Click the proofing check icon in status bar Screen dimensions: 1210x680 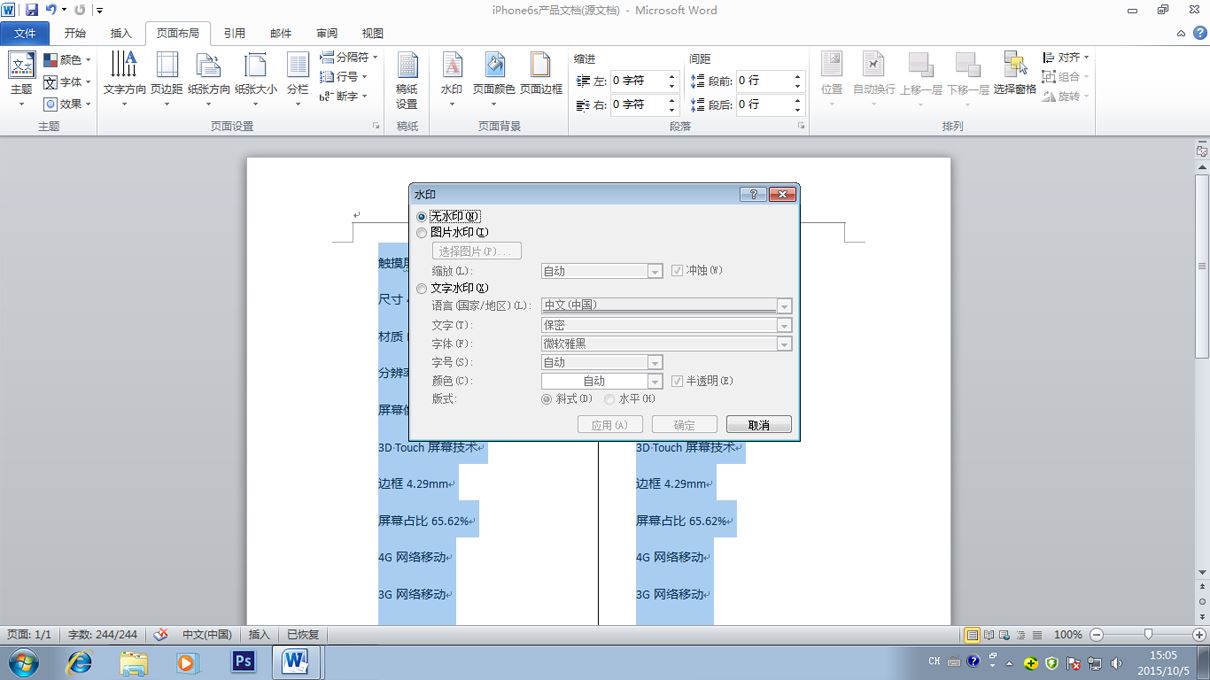point(160,634)
